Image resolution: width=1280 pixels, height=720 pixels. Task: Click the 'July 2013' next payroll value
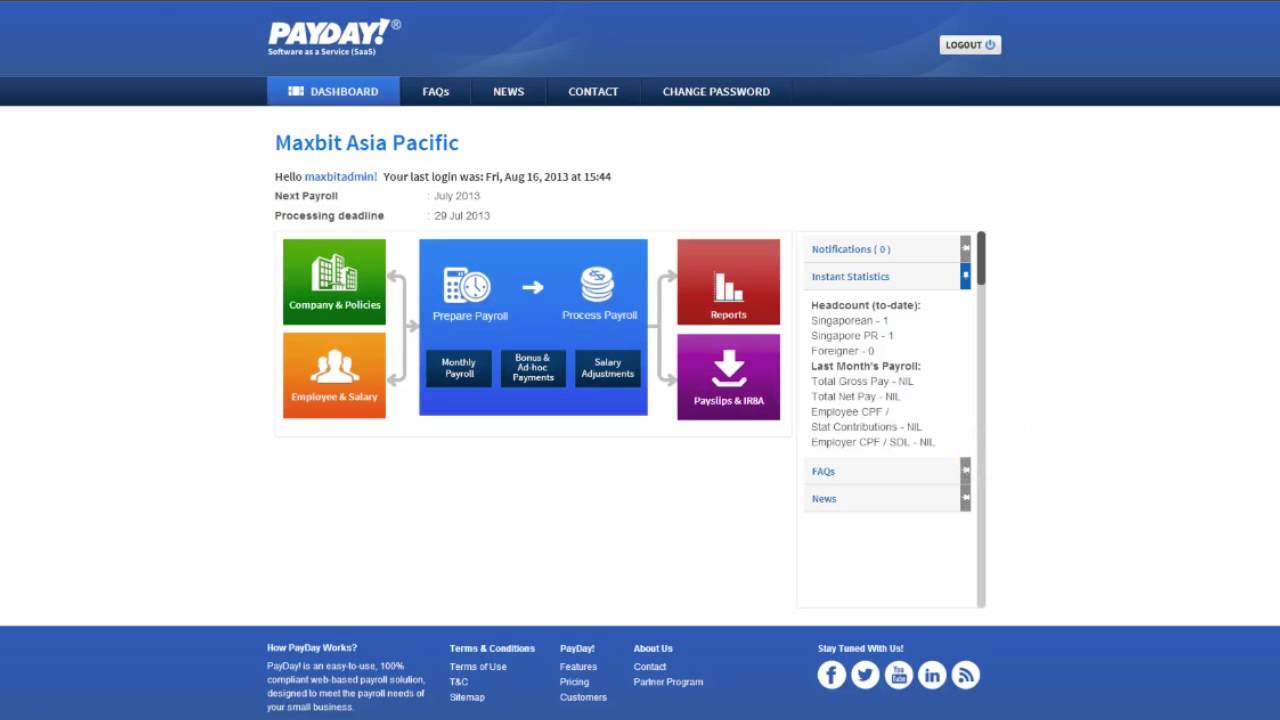pos(457,196)
